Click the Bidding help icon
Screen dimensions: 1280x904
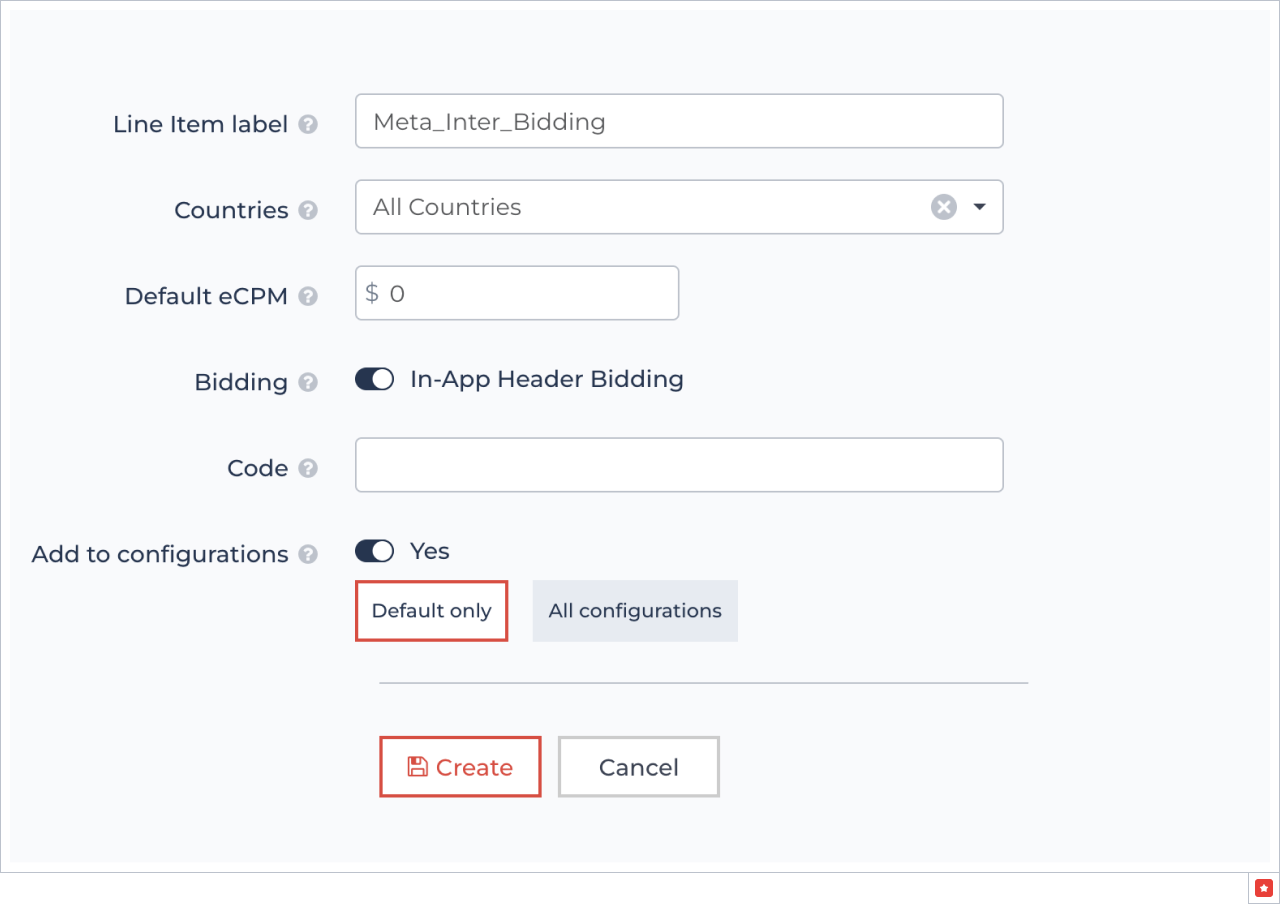coord(309,381)
